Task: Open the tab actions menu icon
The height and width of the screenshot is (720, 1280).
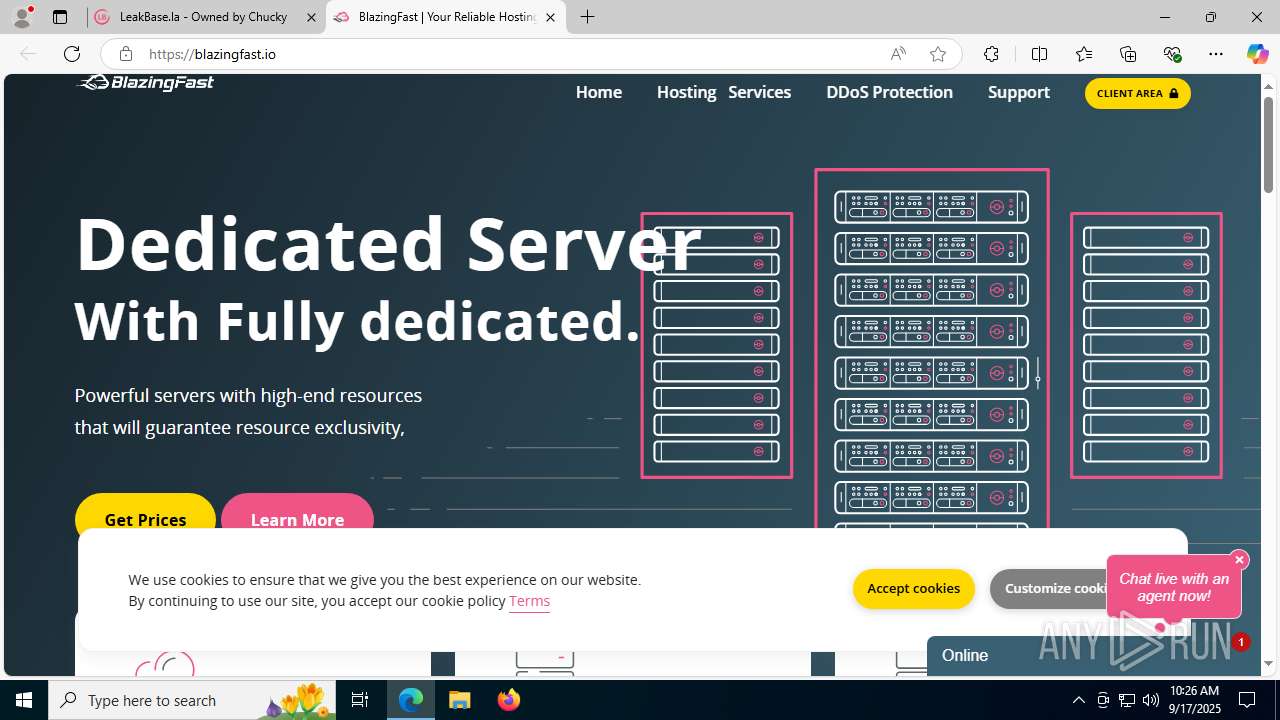Action: (60, 17)
